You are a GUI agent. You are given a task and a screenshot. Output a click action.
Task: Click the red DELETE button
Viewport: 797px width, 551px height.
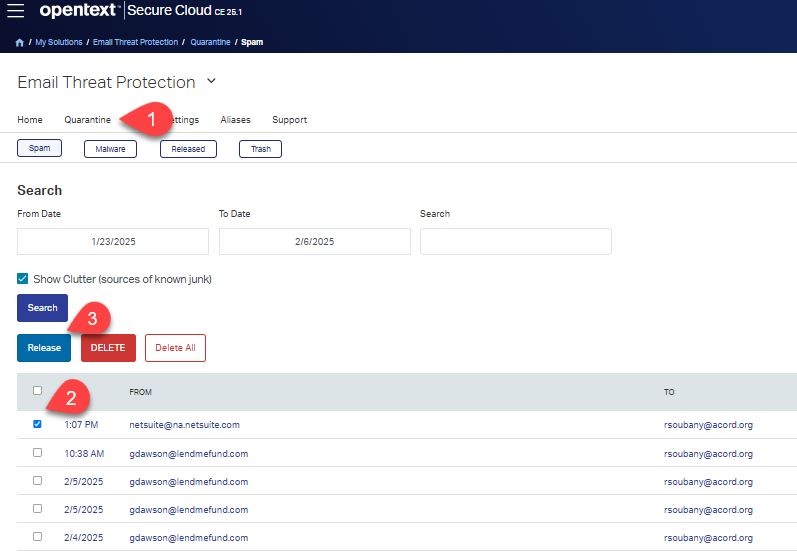pyautogui.click(x=108, y=348)
